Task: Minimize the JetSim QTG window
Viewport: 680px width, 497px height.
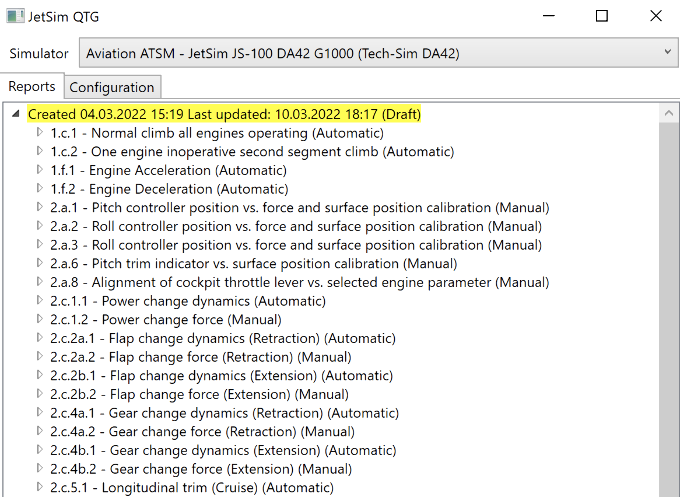Action: (x=549, y=16)
